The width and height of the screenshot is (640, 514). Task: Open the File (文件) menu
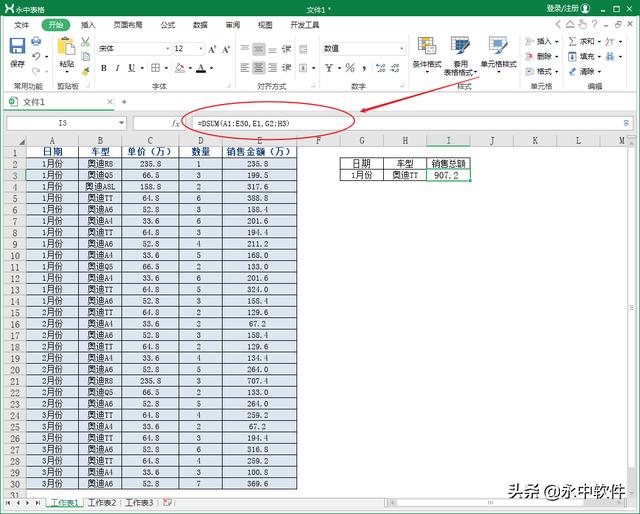(x=21, y=25)
